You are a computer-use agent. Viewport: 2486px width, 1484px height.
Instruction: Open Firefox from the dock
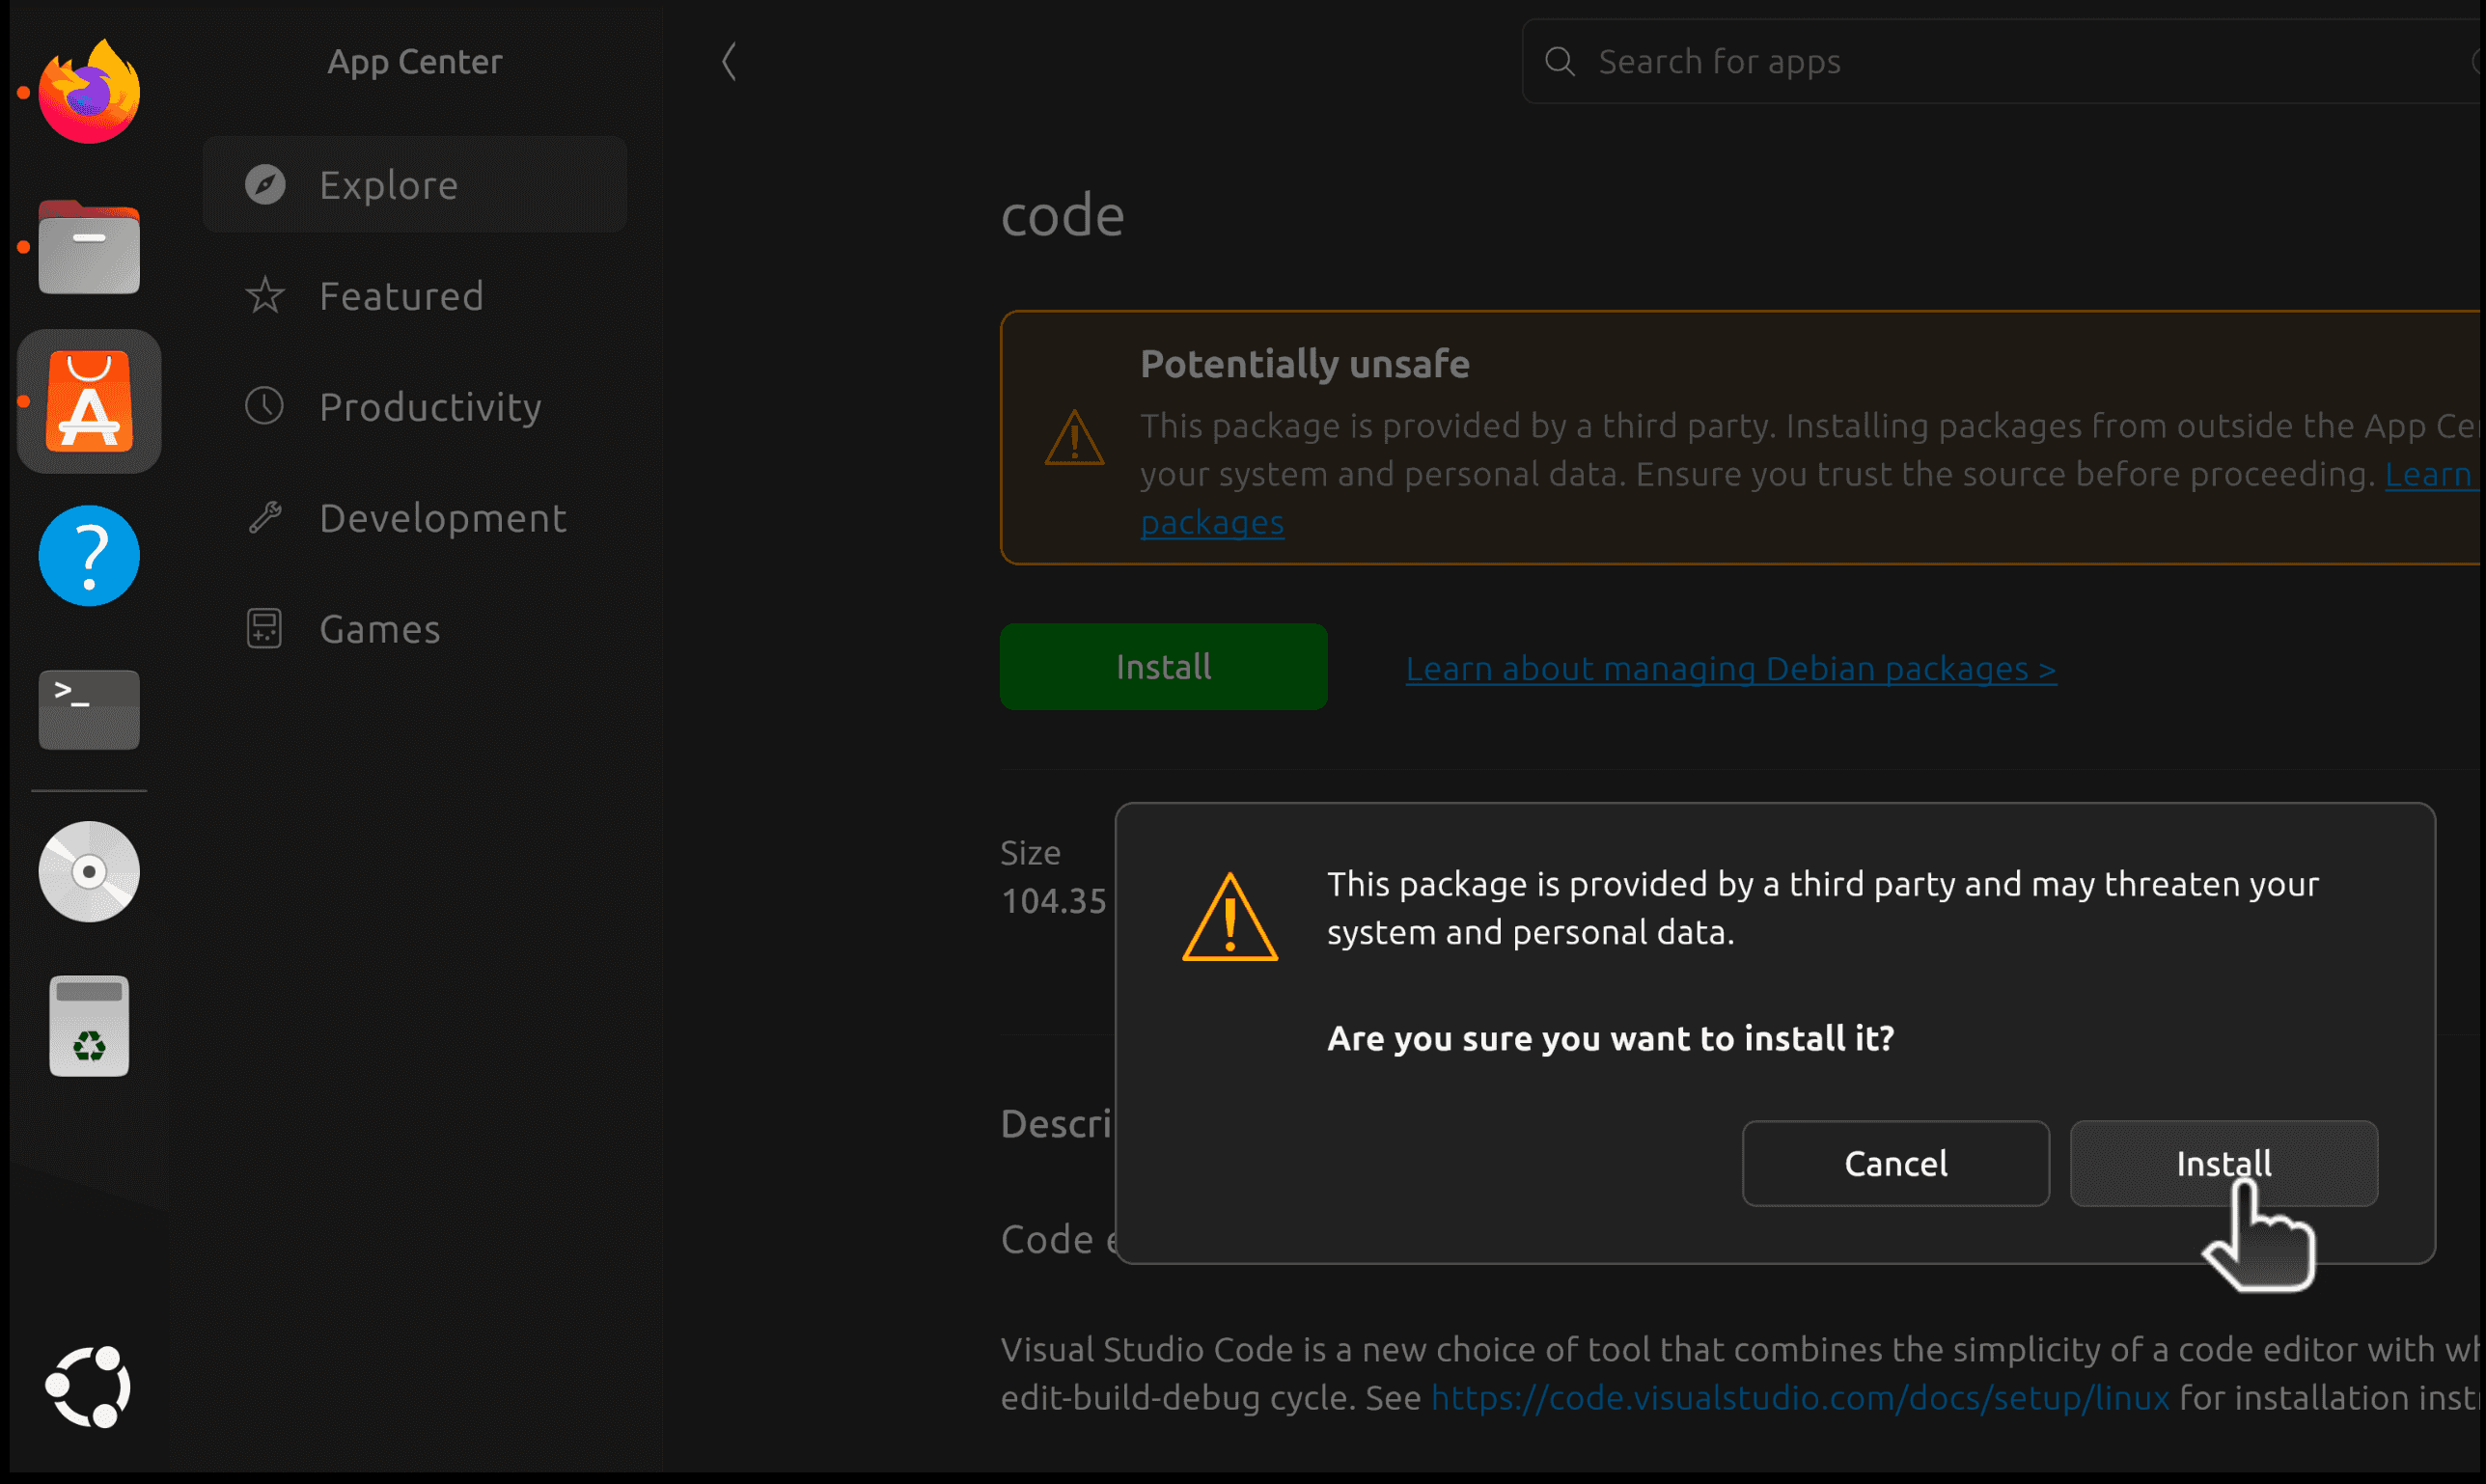pos(89,92)
